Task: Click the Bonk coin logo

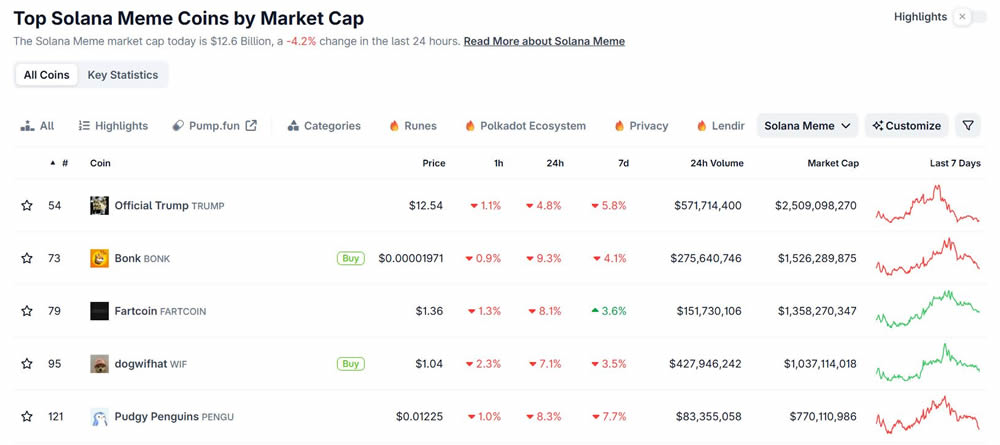Action: coord(99,258)
